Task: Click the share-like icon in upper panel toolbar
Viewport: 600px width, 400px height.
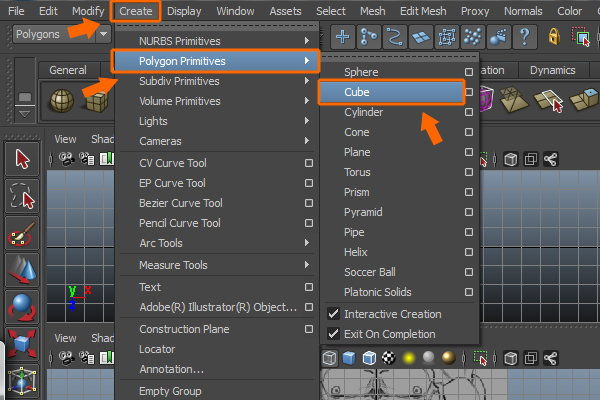Action: coord(550,159)
